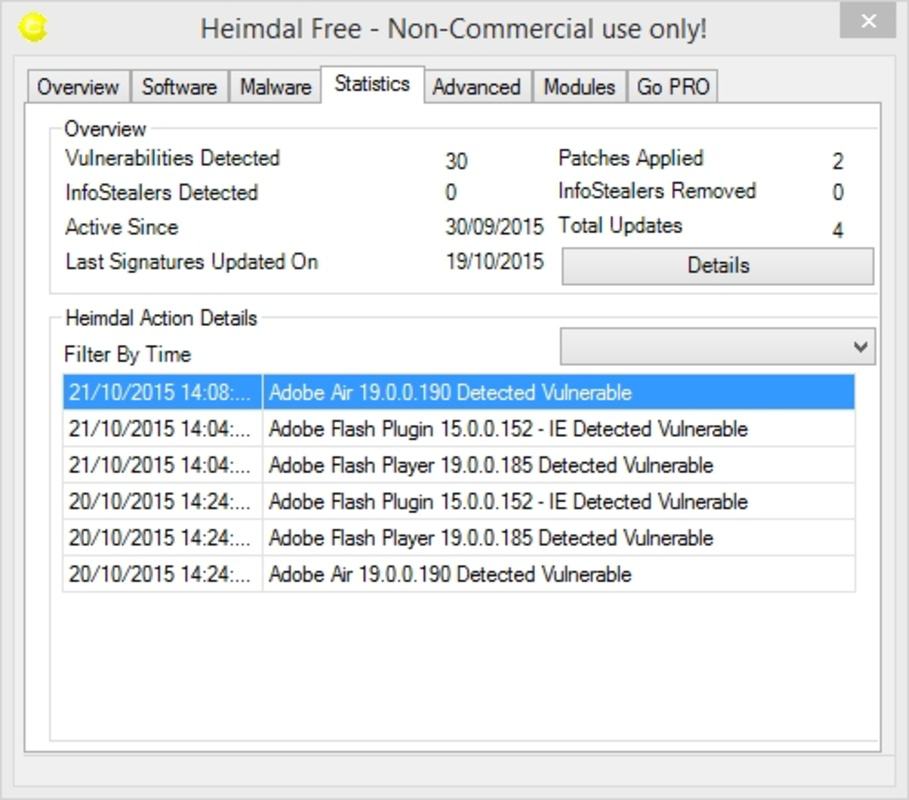The image size is (909, 800).
Task: Click the InfoStealers Removed label
Action: [657, 191]
